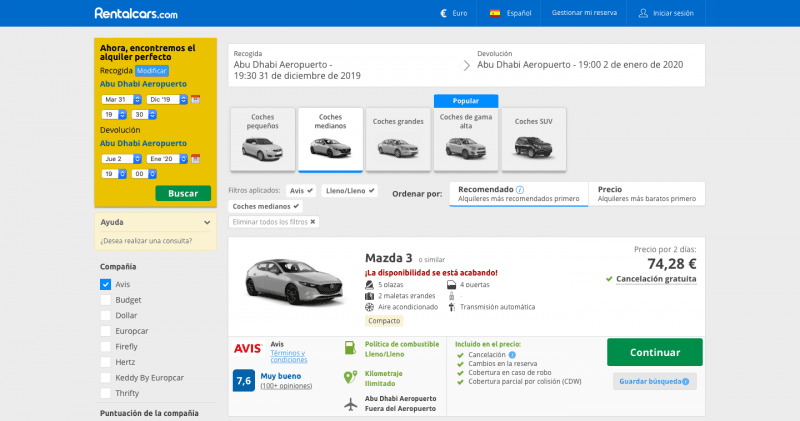Image resolution: width=800 pixels, height=421 pixels.
Task: Remove the Coches medianos filter chip
Action: tap(265, 207)
